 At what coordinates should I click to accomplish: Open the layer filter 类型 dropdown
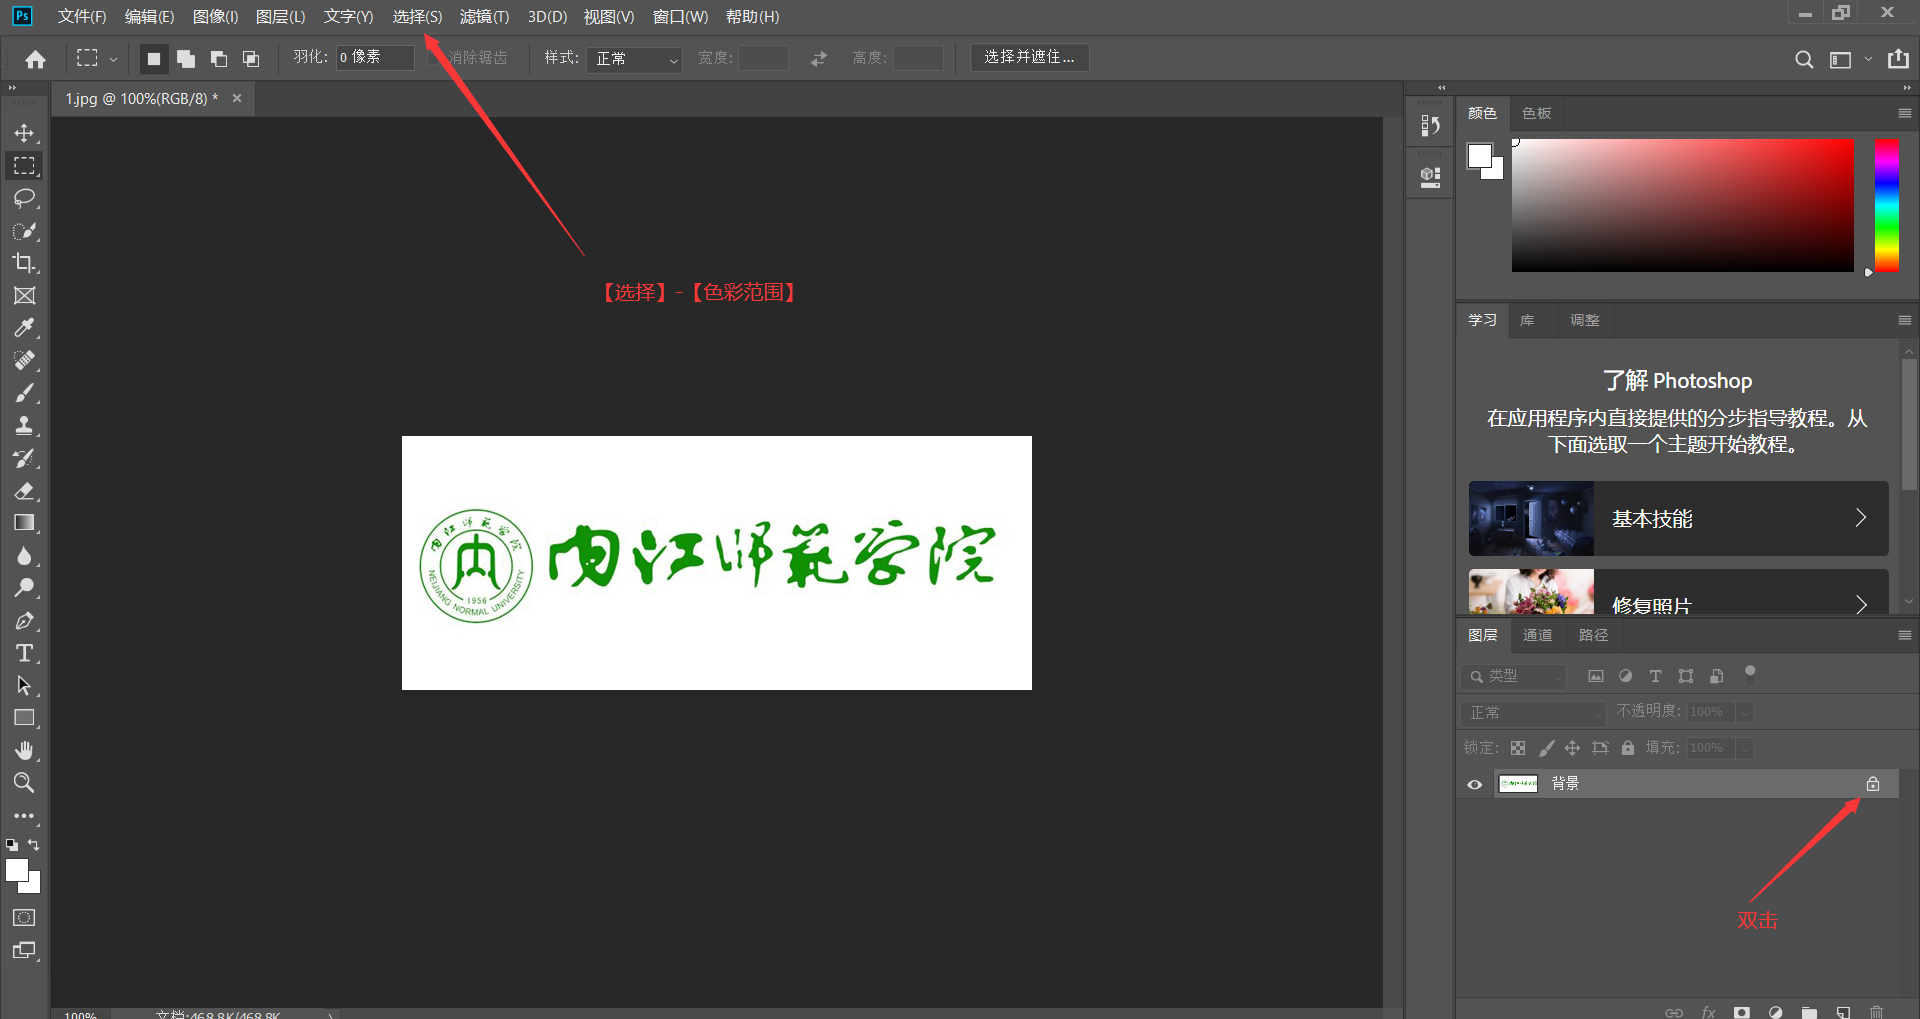click(x=1514, y=677)
